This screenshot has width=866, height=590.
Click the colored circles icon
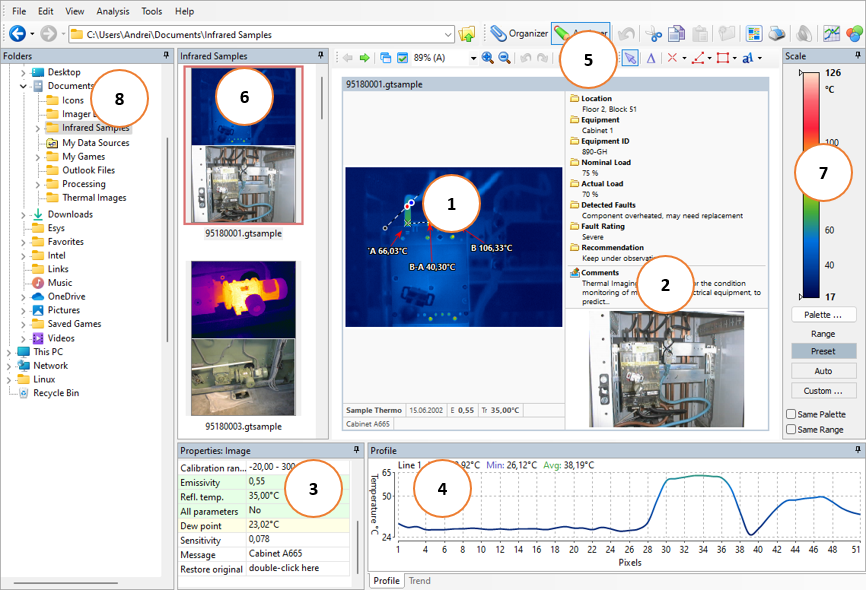[x=854, y=34]
